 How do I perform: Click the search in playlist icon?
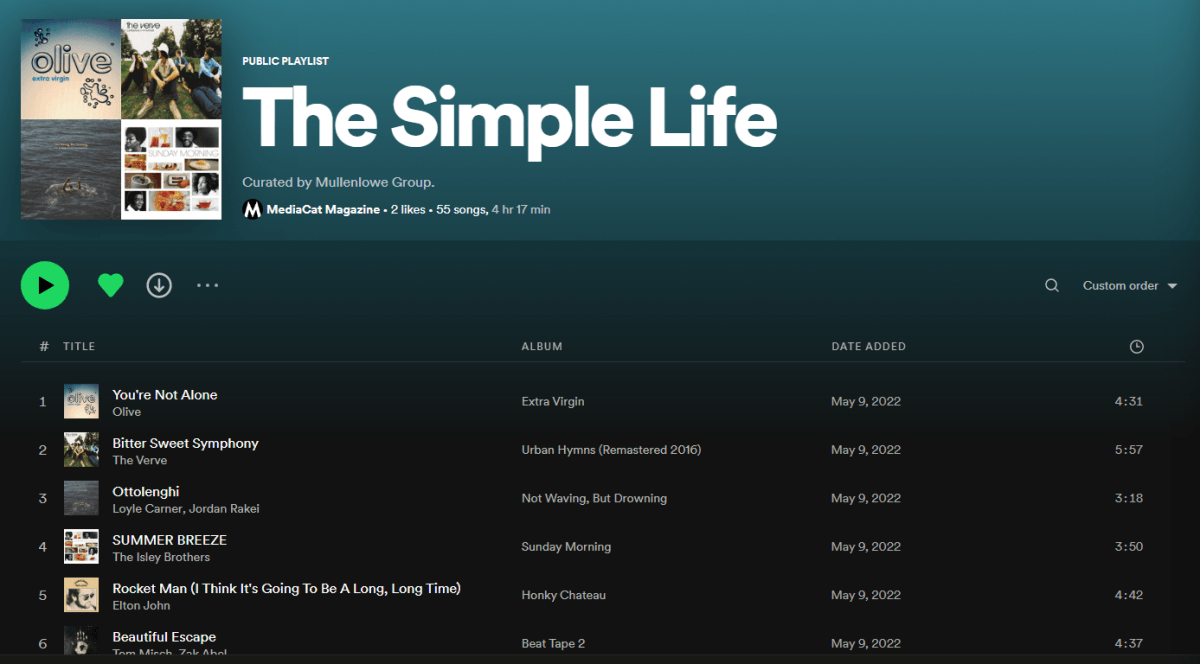(x=1052, y=285)
